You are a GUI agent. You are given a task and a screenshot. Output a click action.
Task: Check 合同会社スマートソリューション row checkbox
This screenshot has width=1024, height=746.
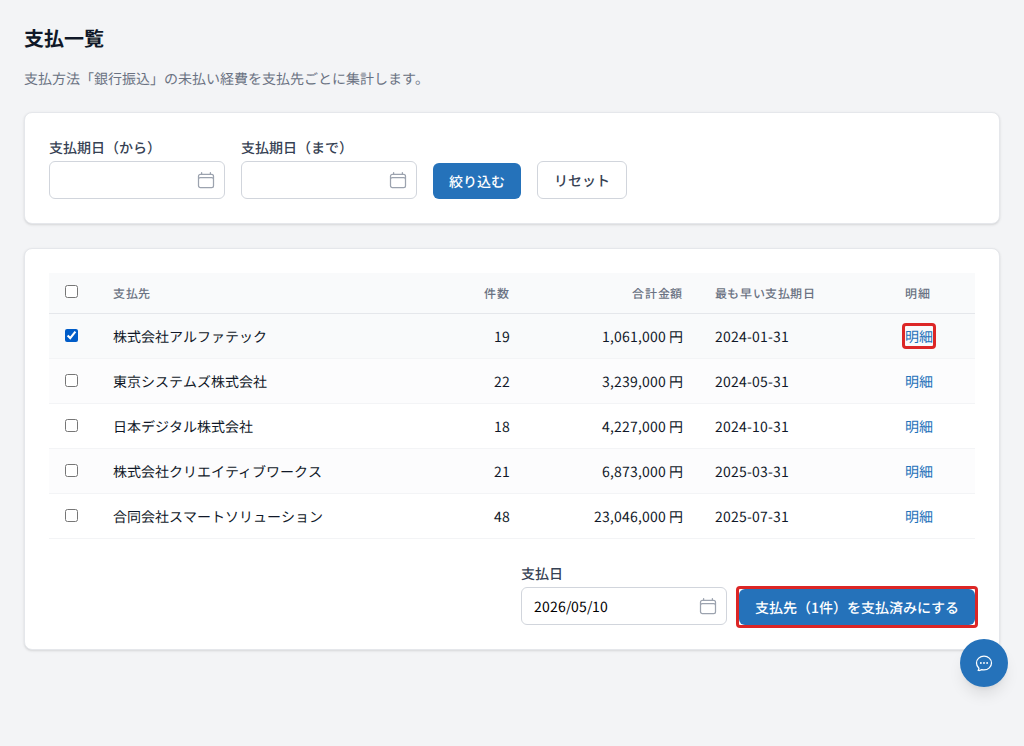[x=72, y=516]
